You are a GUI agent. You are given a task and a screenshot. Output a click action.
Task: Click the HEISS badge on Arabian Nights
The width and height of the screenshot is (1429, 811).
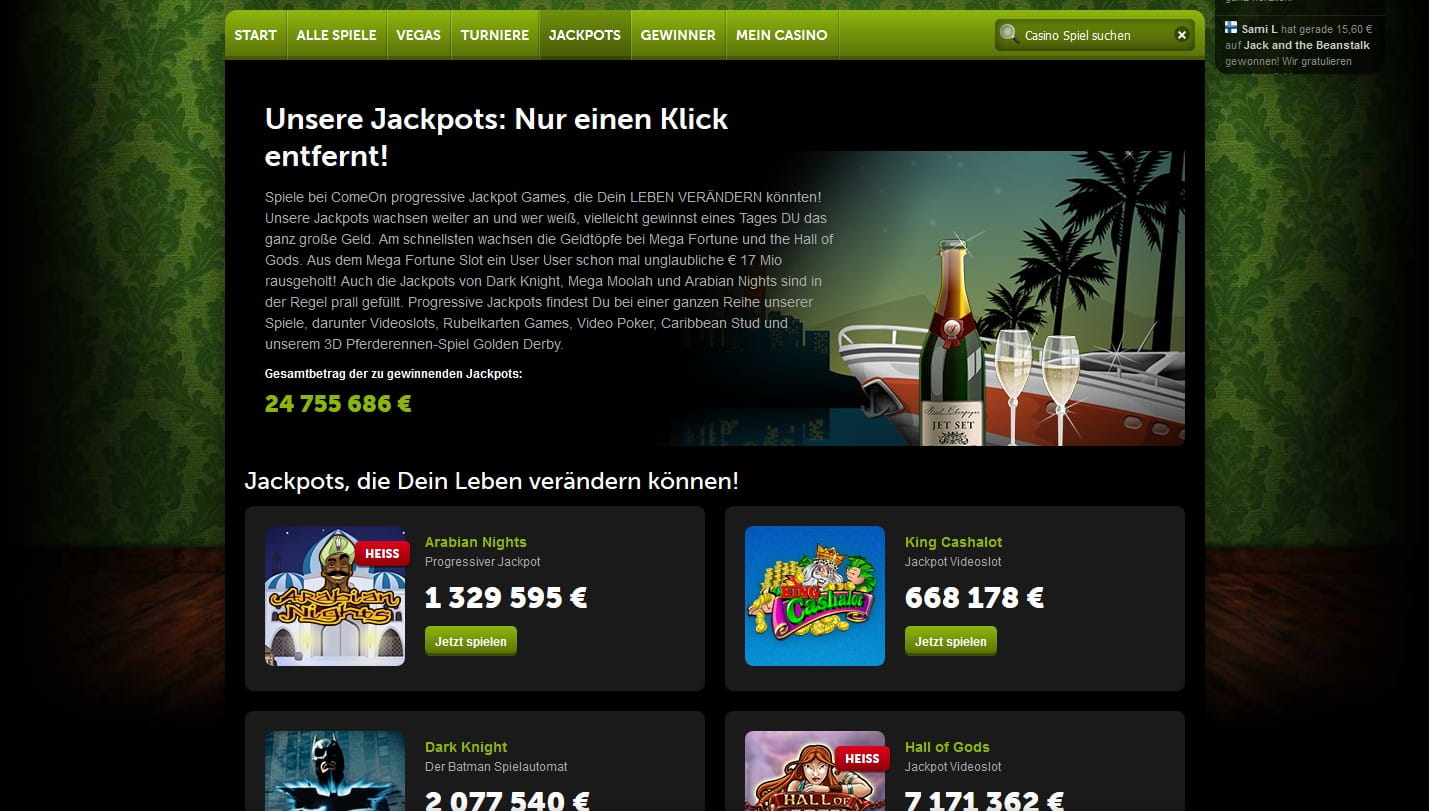pyautogui.click(x=382, y=553)
